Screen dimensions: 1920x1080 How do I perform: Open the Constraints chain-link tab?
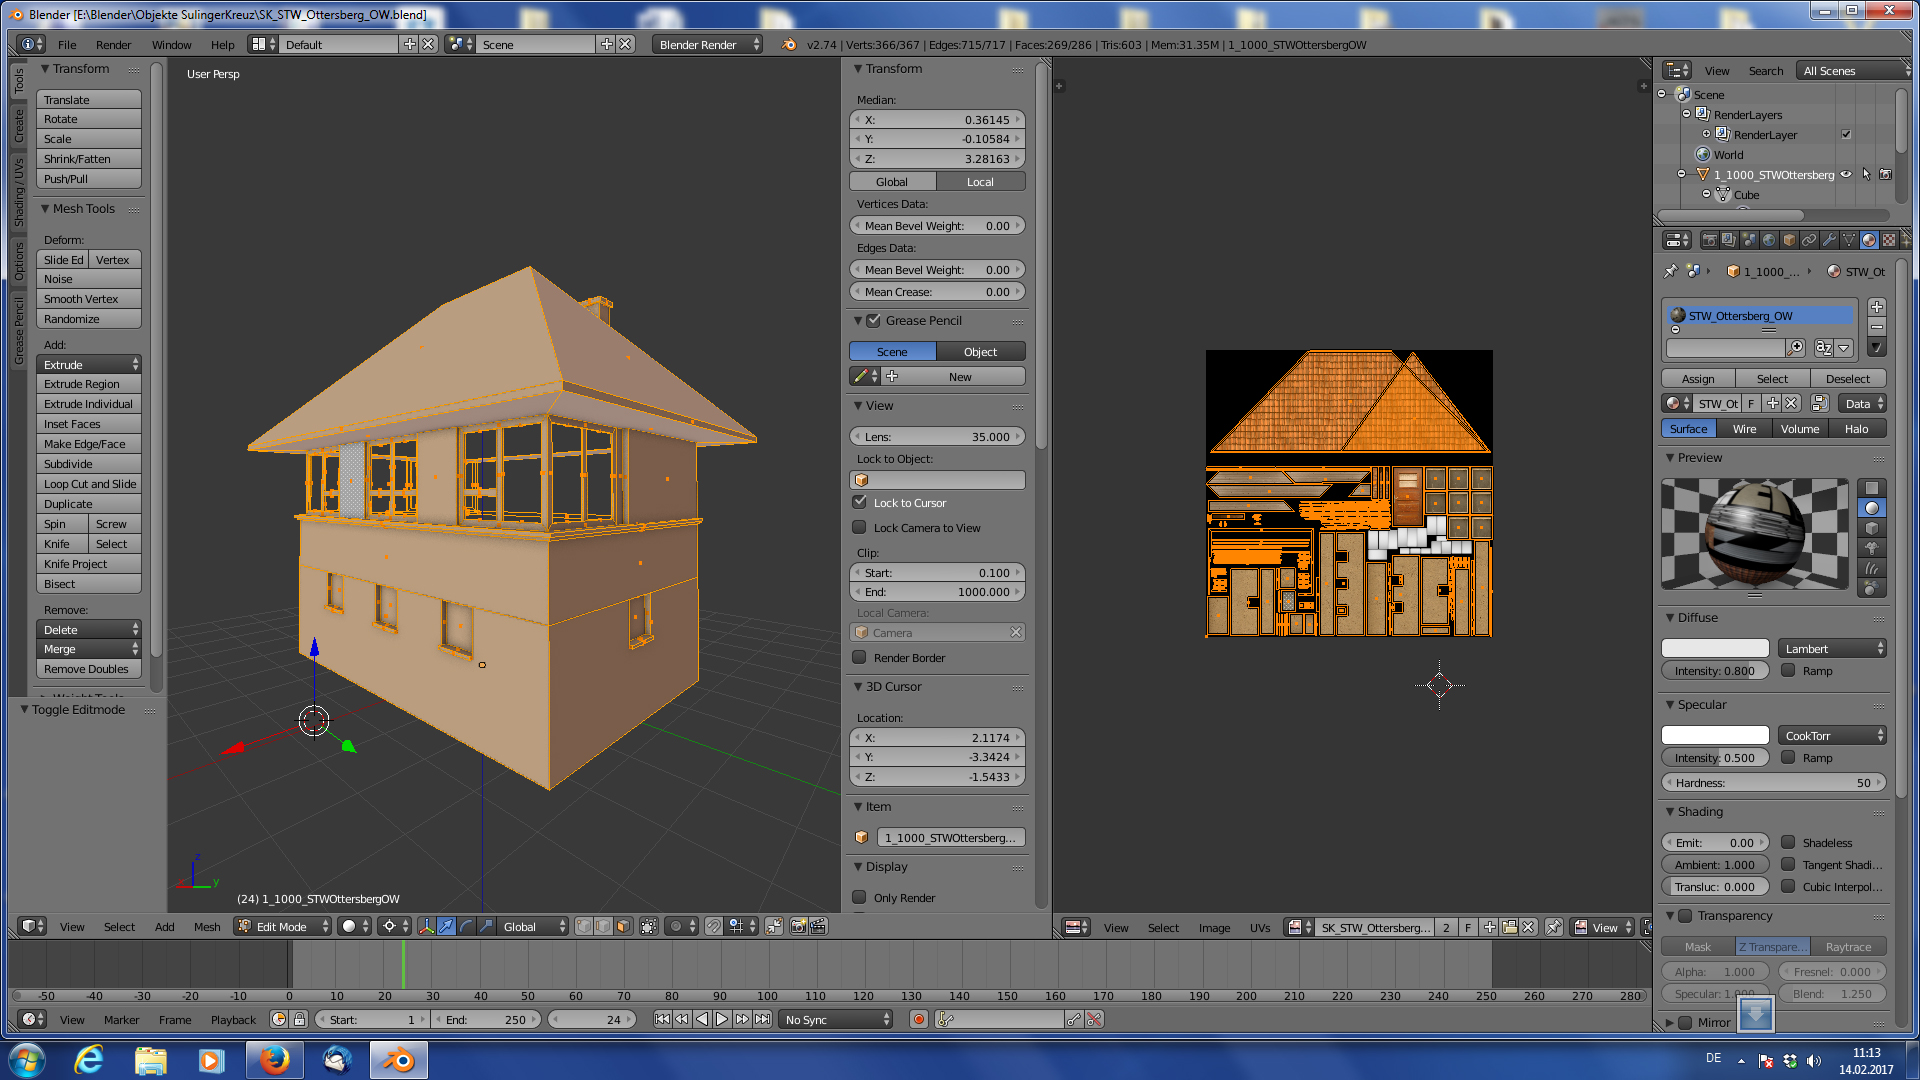pos(1809,240)
